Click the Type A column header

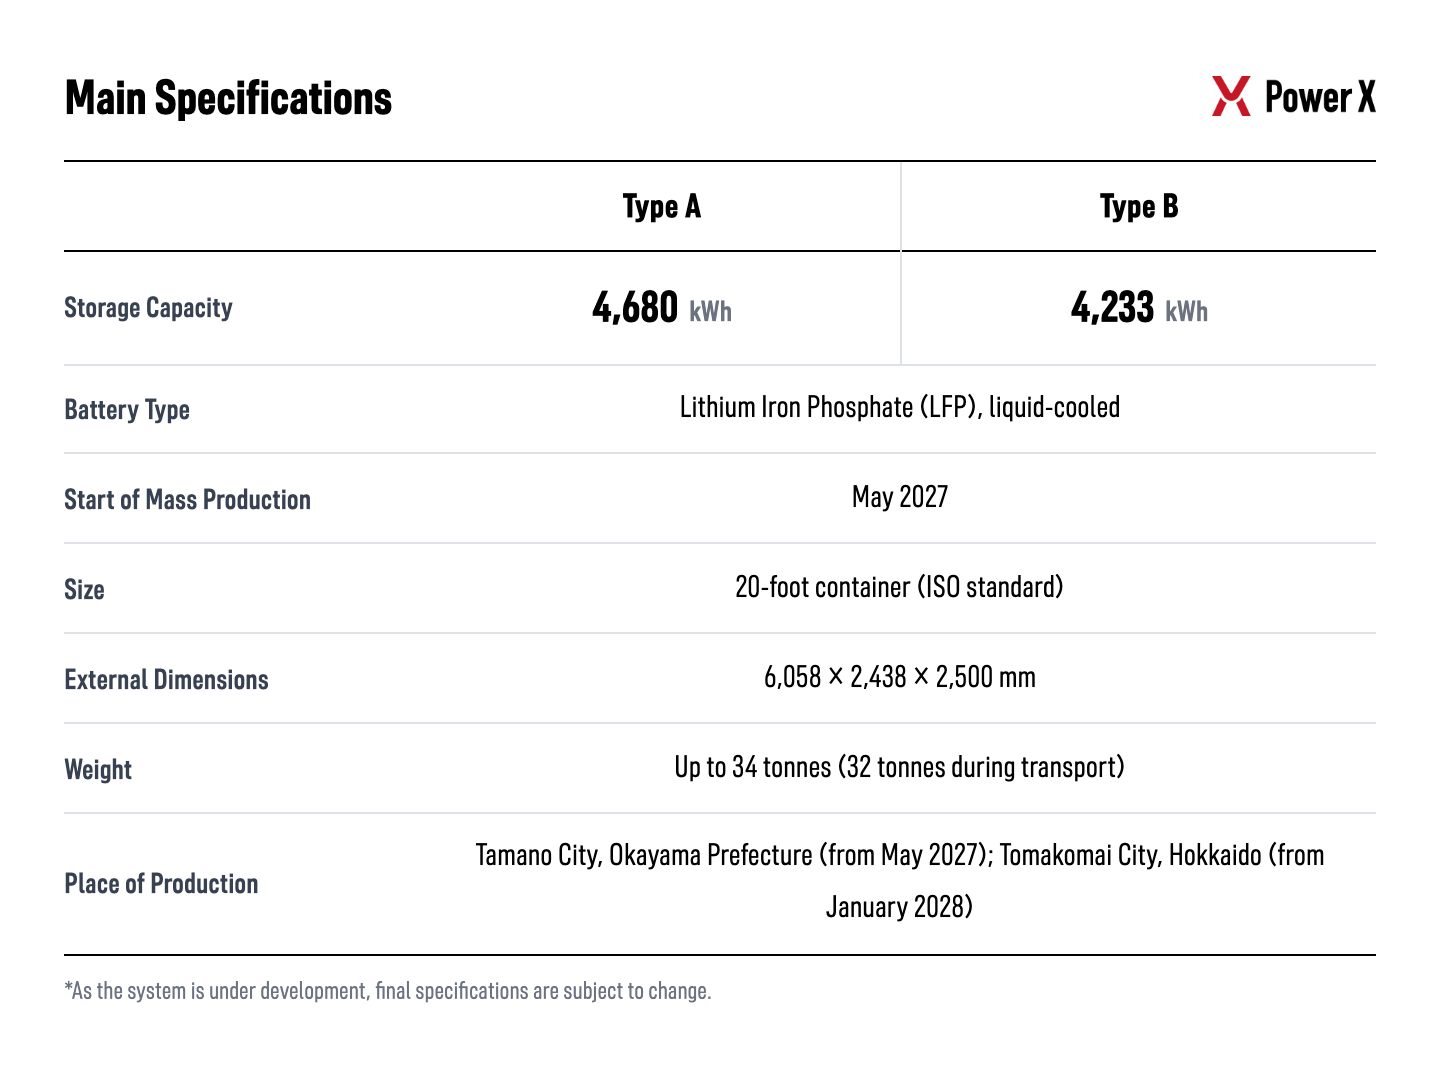click(662, 206)
